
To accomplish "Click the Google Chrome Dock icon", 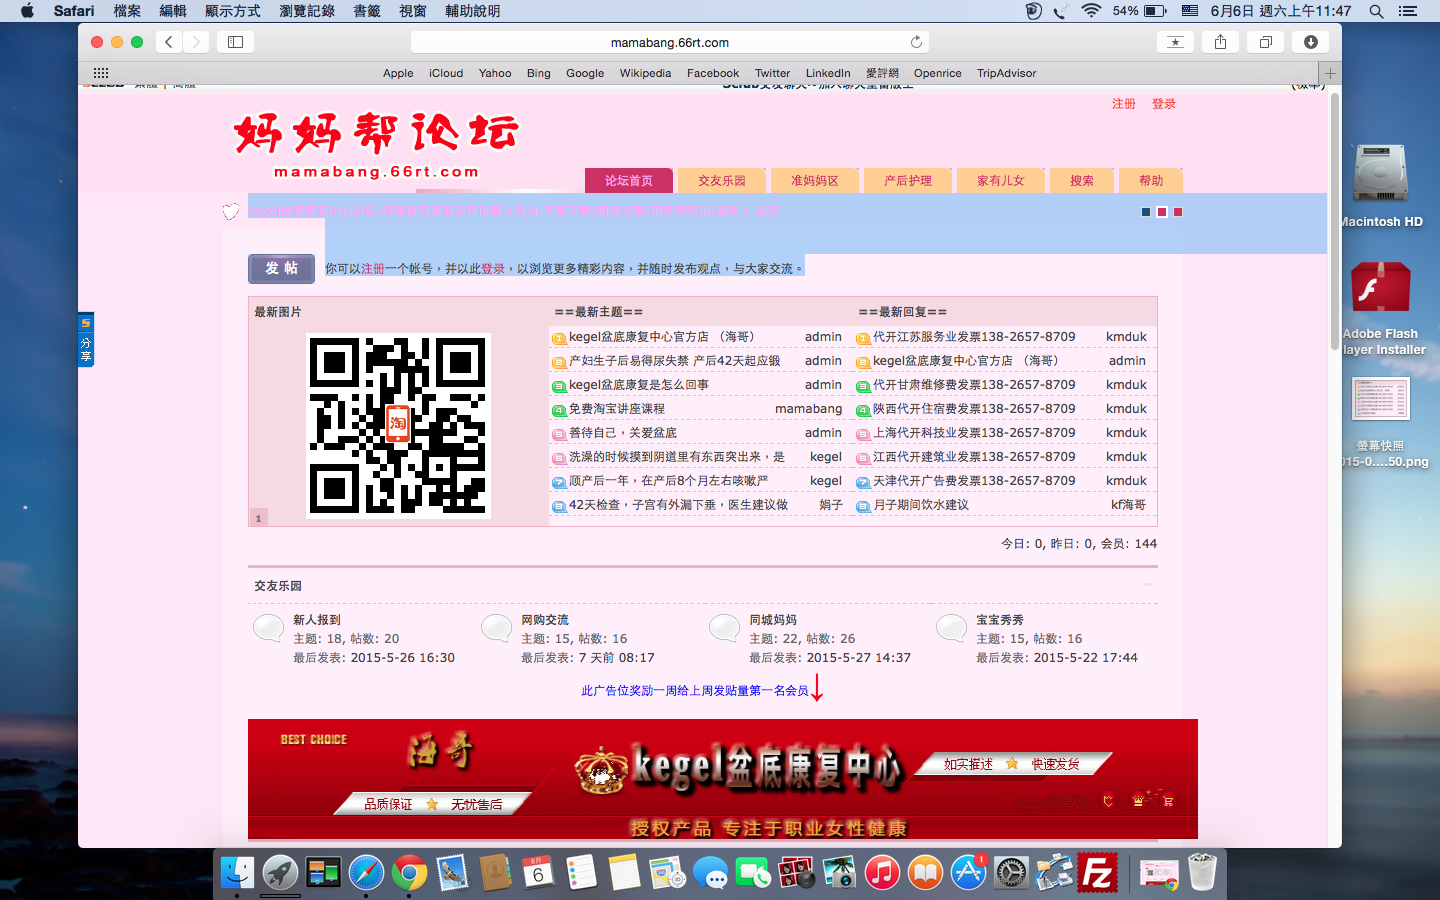I will 409,873.
